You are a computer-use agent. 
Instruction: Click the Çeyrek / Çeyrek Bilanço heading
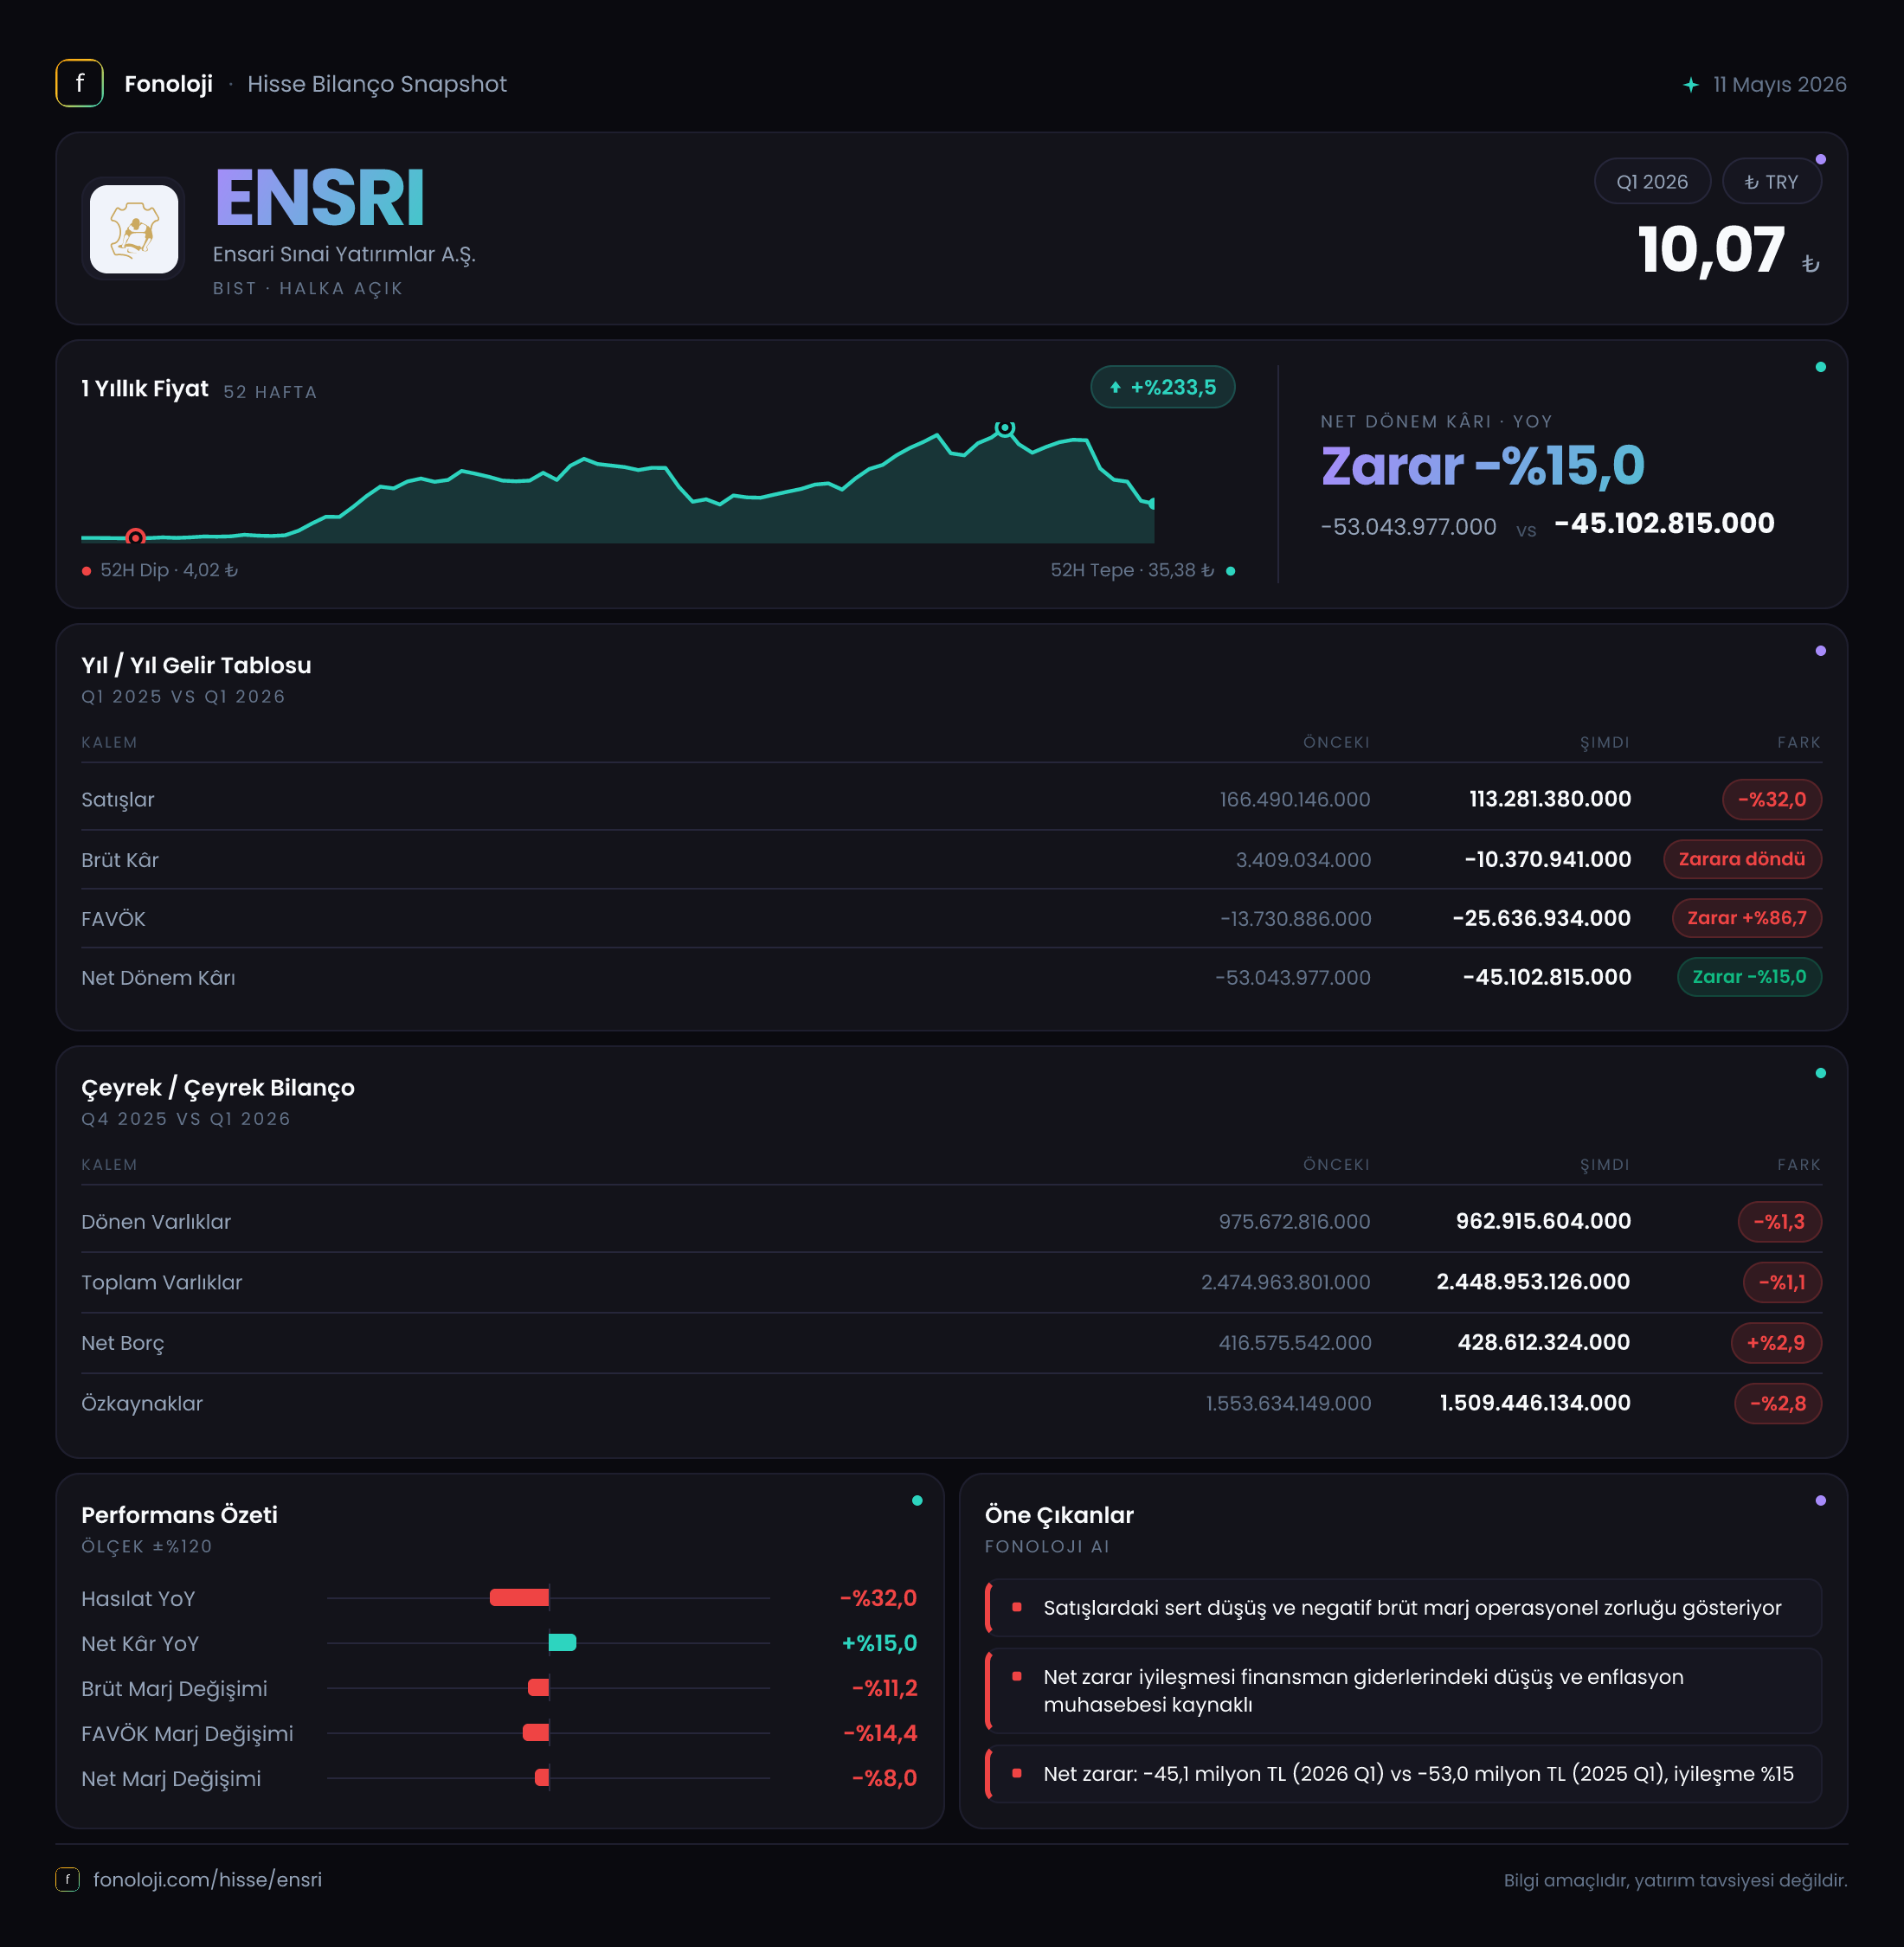pyautogui.click(x=218, y=1088)
